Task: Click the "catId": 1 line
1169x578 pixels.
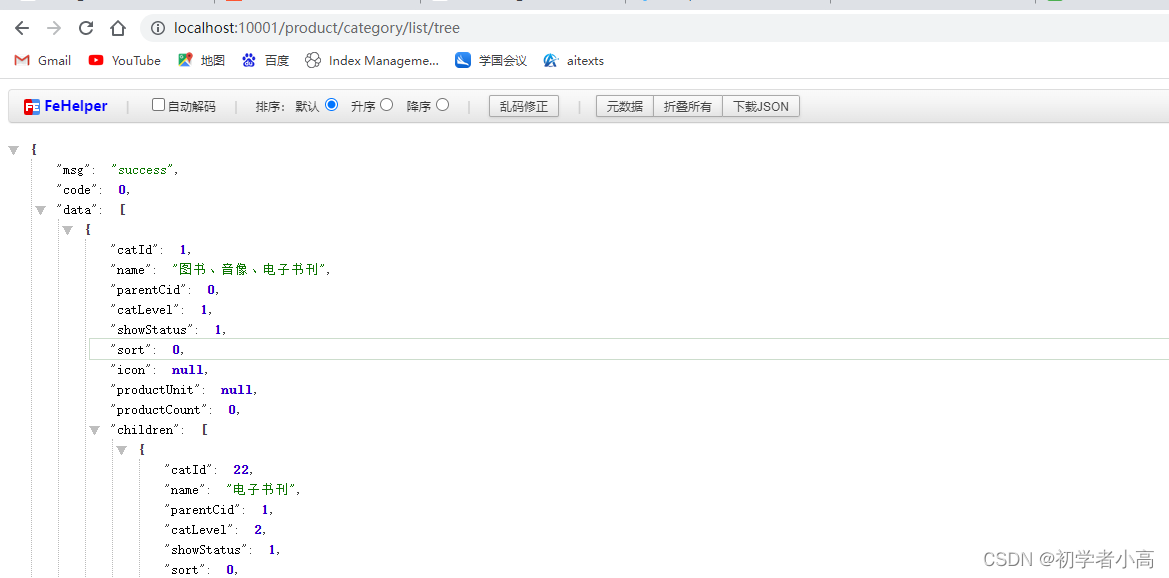Action: coord(151,250)
